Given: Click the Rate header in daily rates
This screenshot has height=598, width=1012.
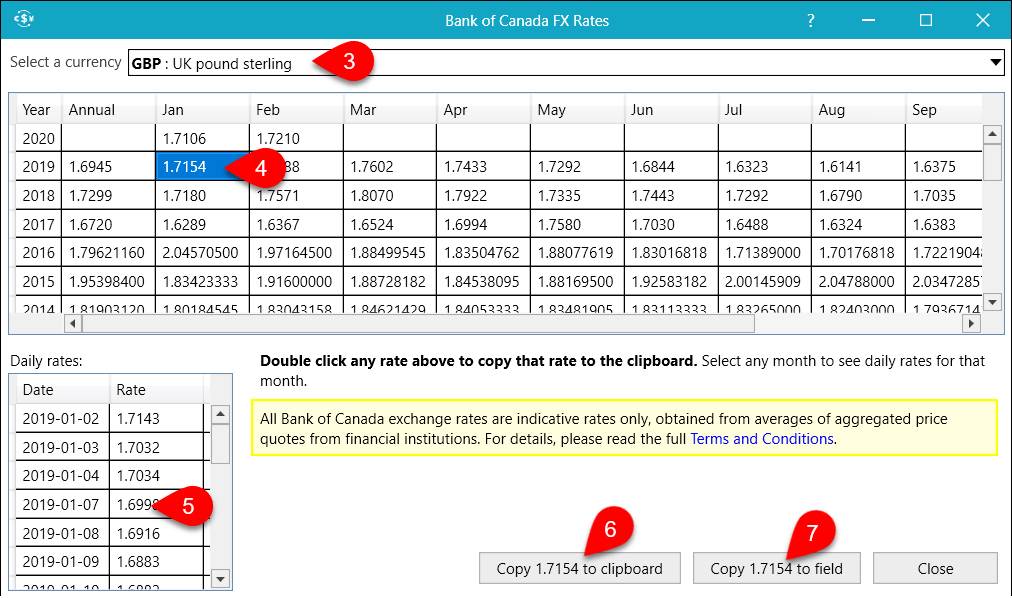Looking at the screenshot, I should (x=157, y=390).
